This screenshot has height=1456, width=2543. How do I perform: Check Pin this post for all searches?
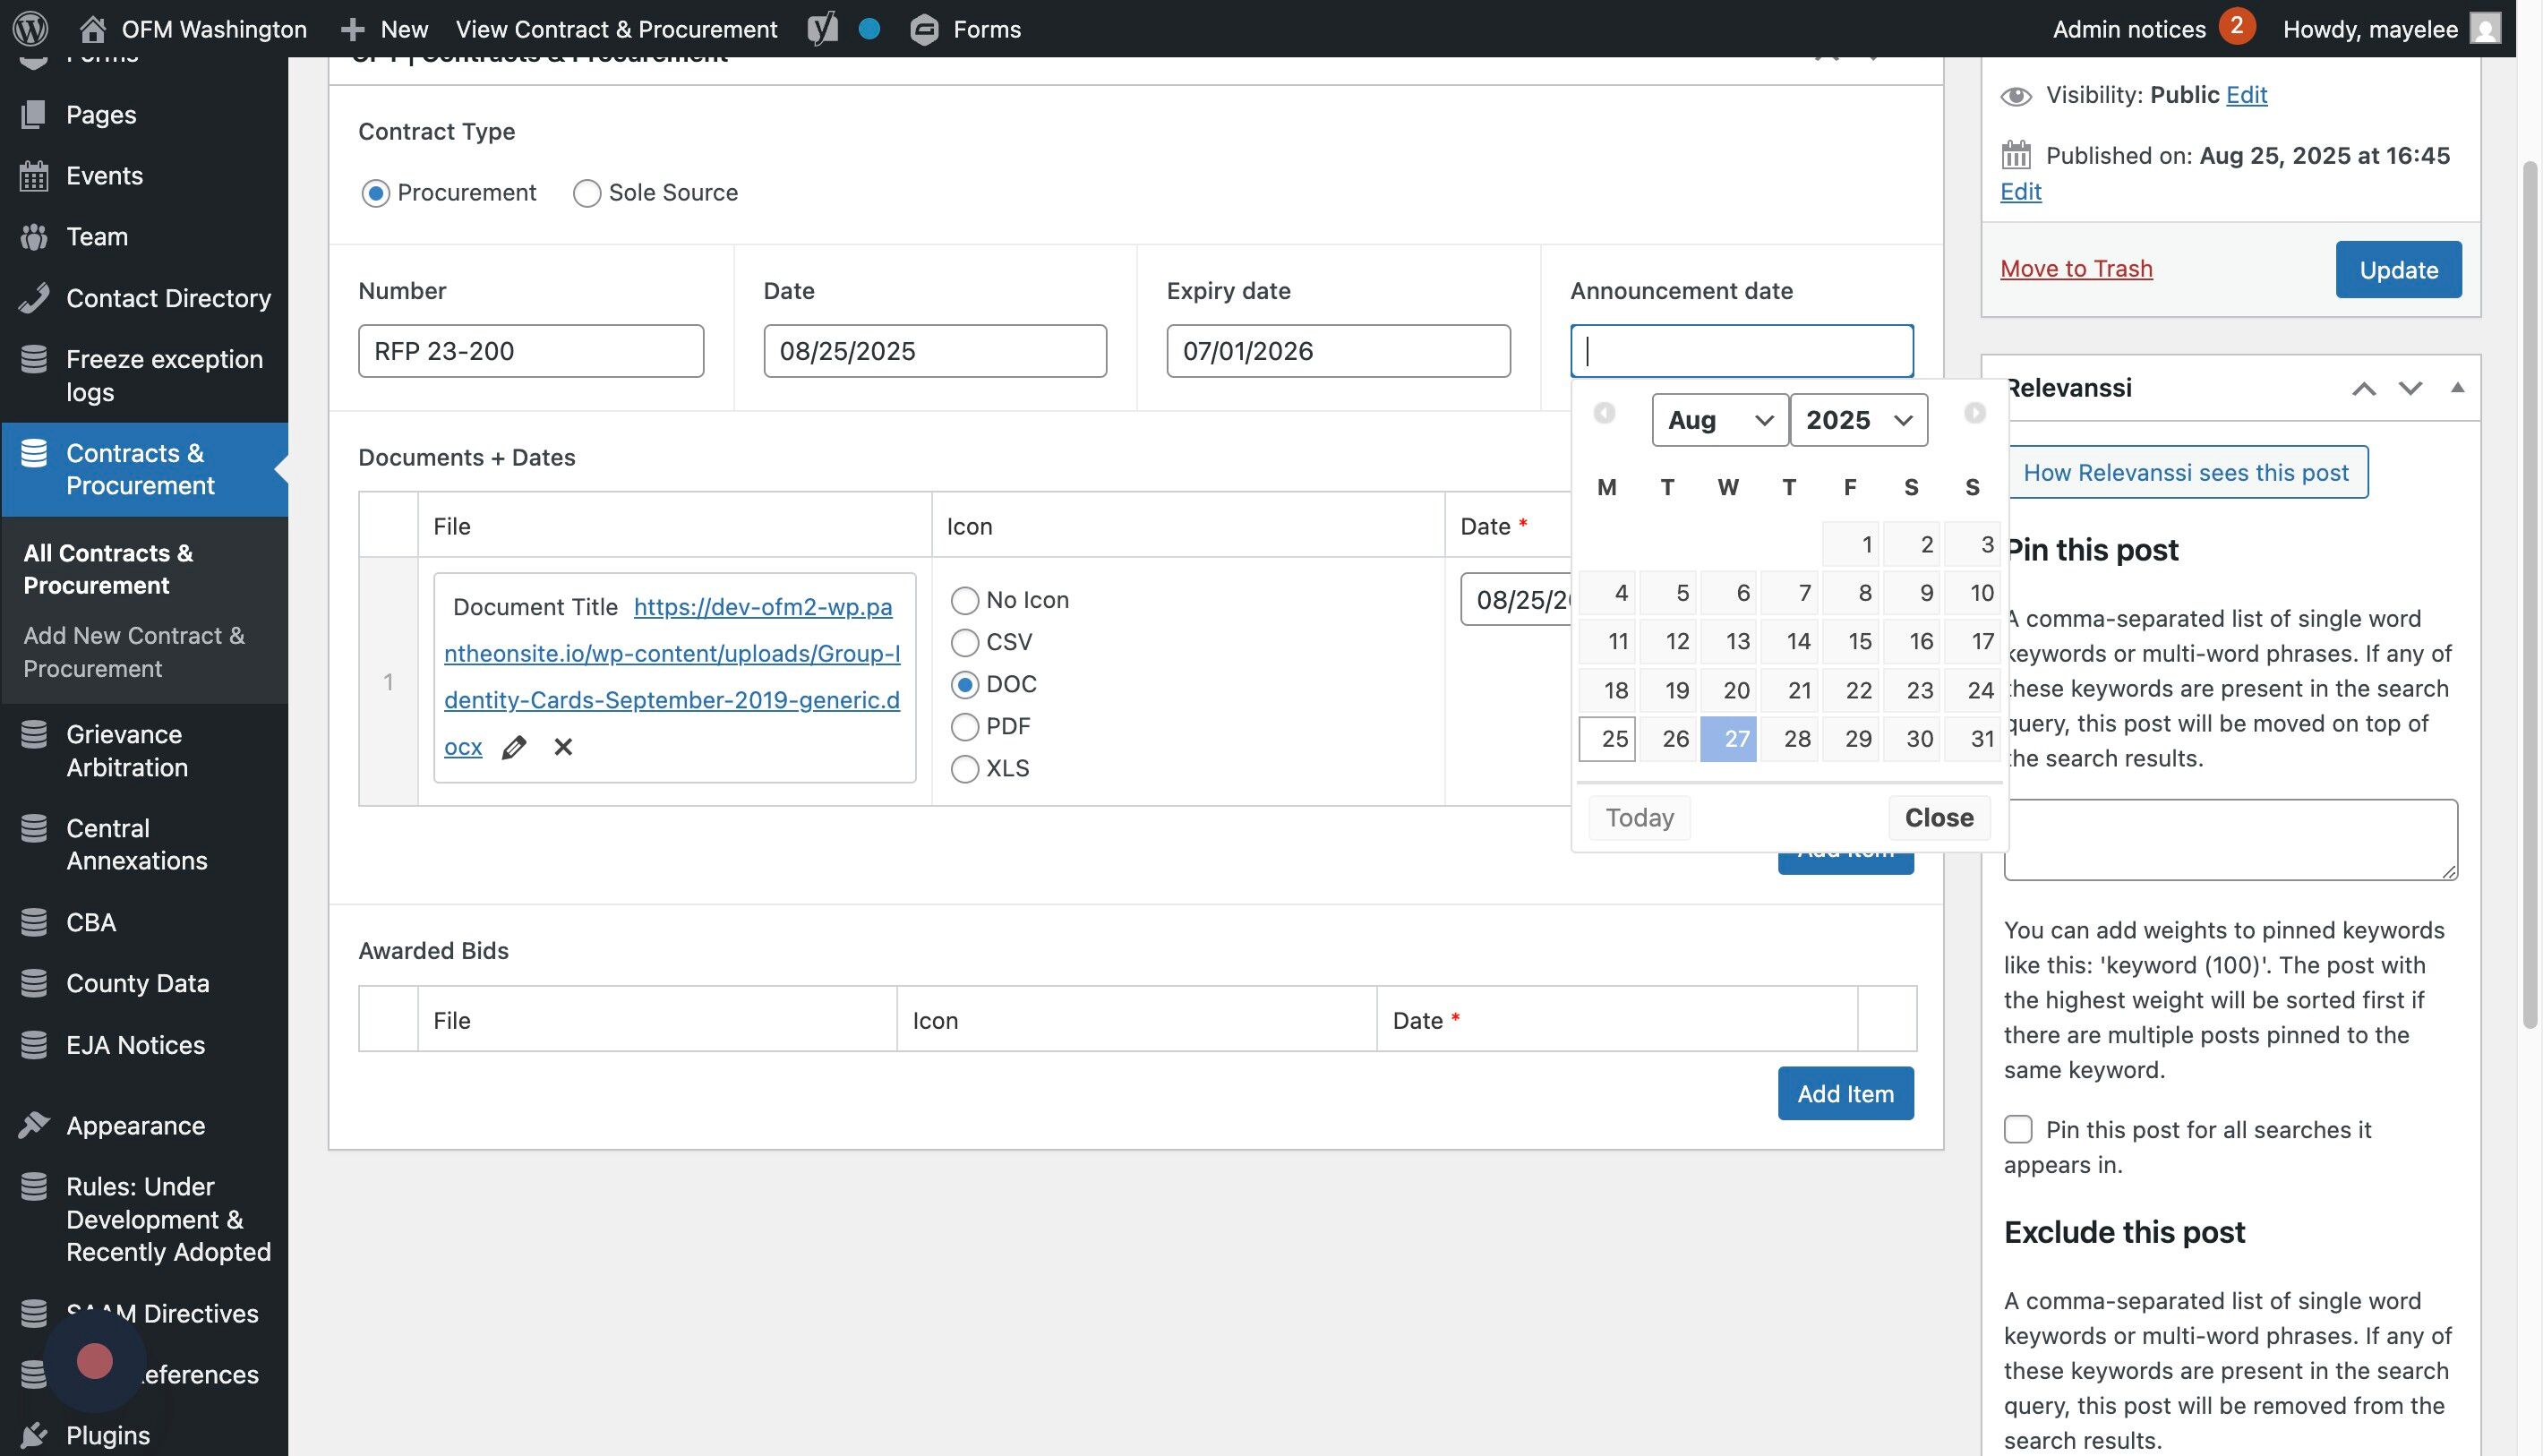click(2018, 1130)
